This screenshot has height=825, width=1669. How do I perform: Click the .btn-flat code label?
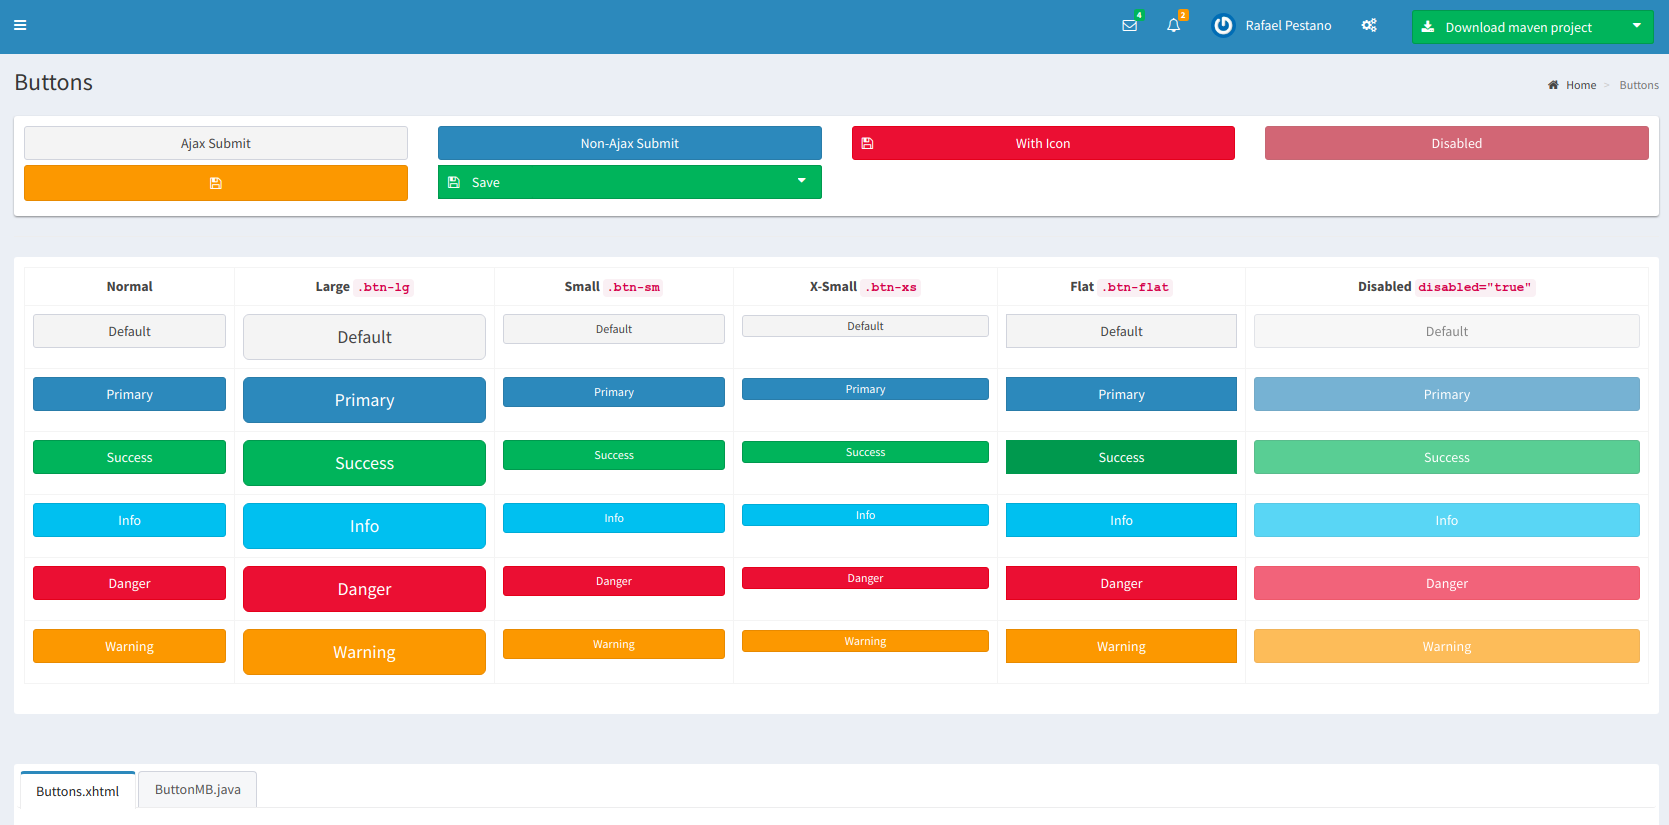point(1136,287)
